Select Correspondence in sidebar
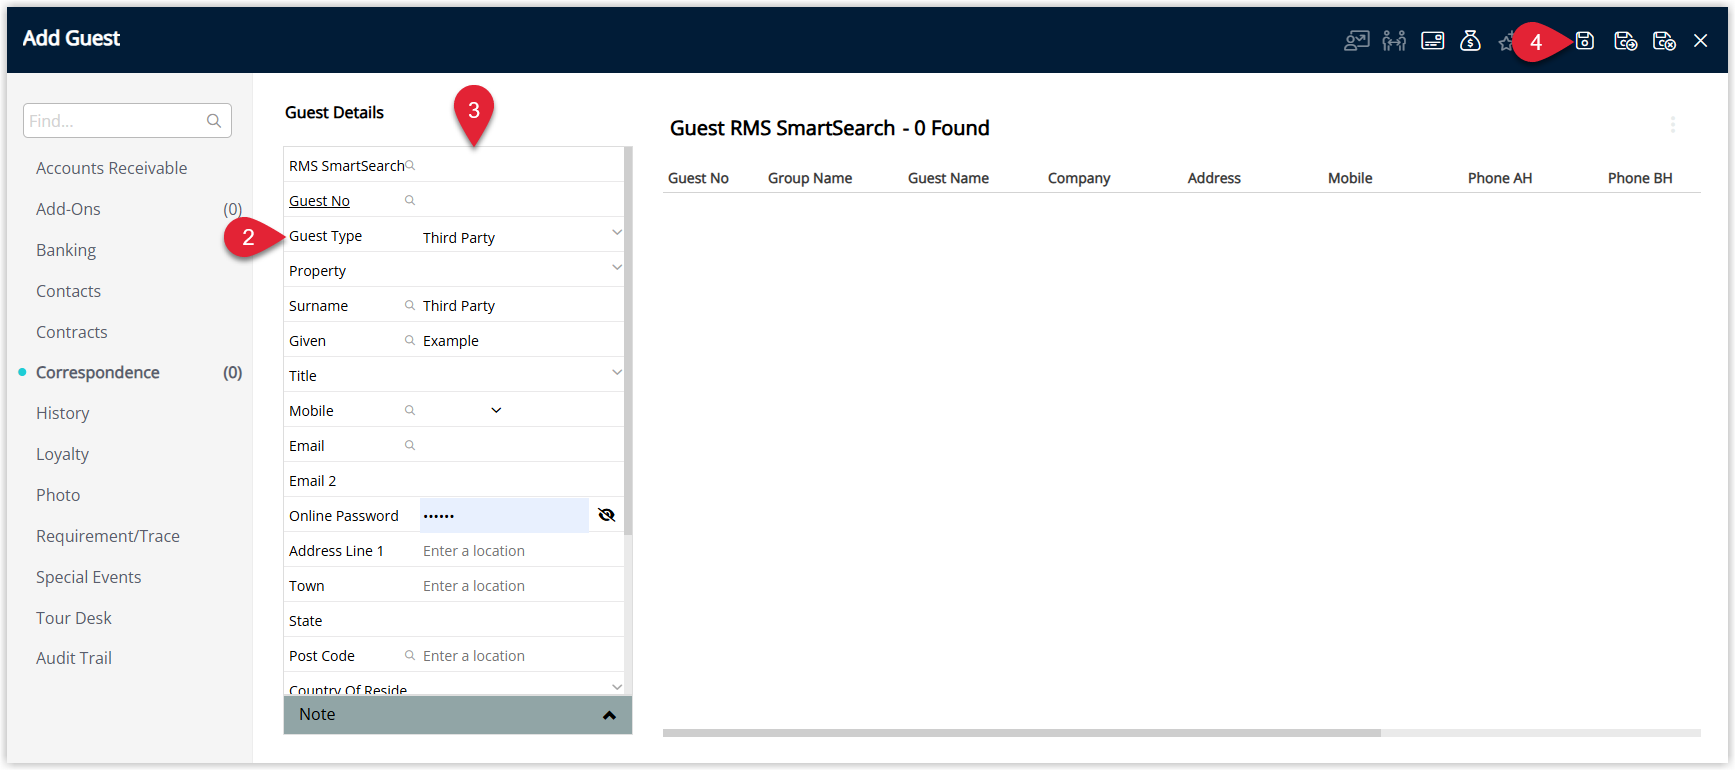The image size is (1736, 771). point(98,372)
